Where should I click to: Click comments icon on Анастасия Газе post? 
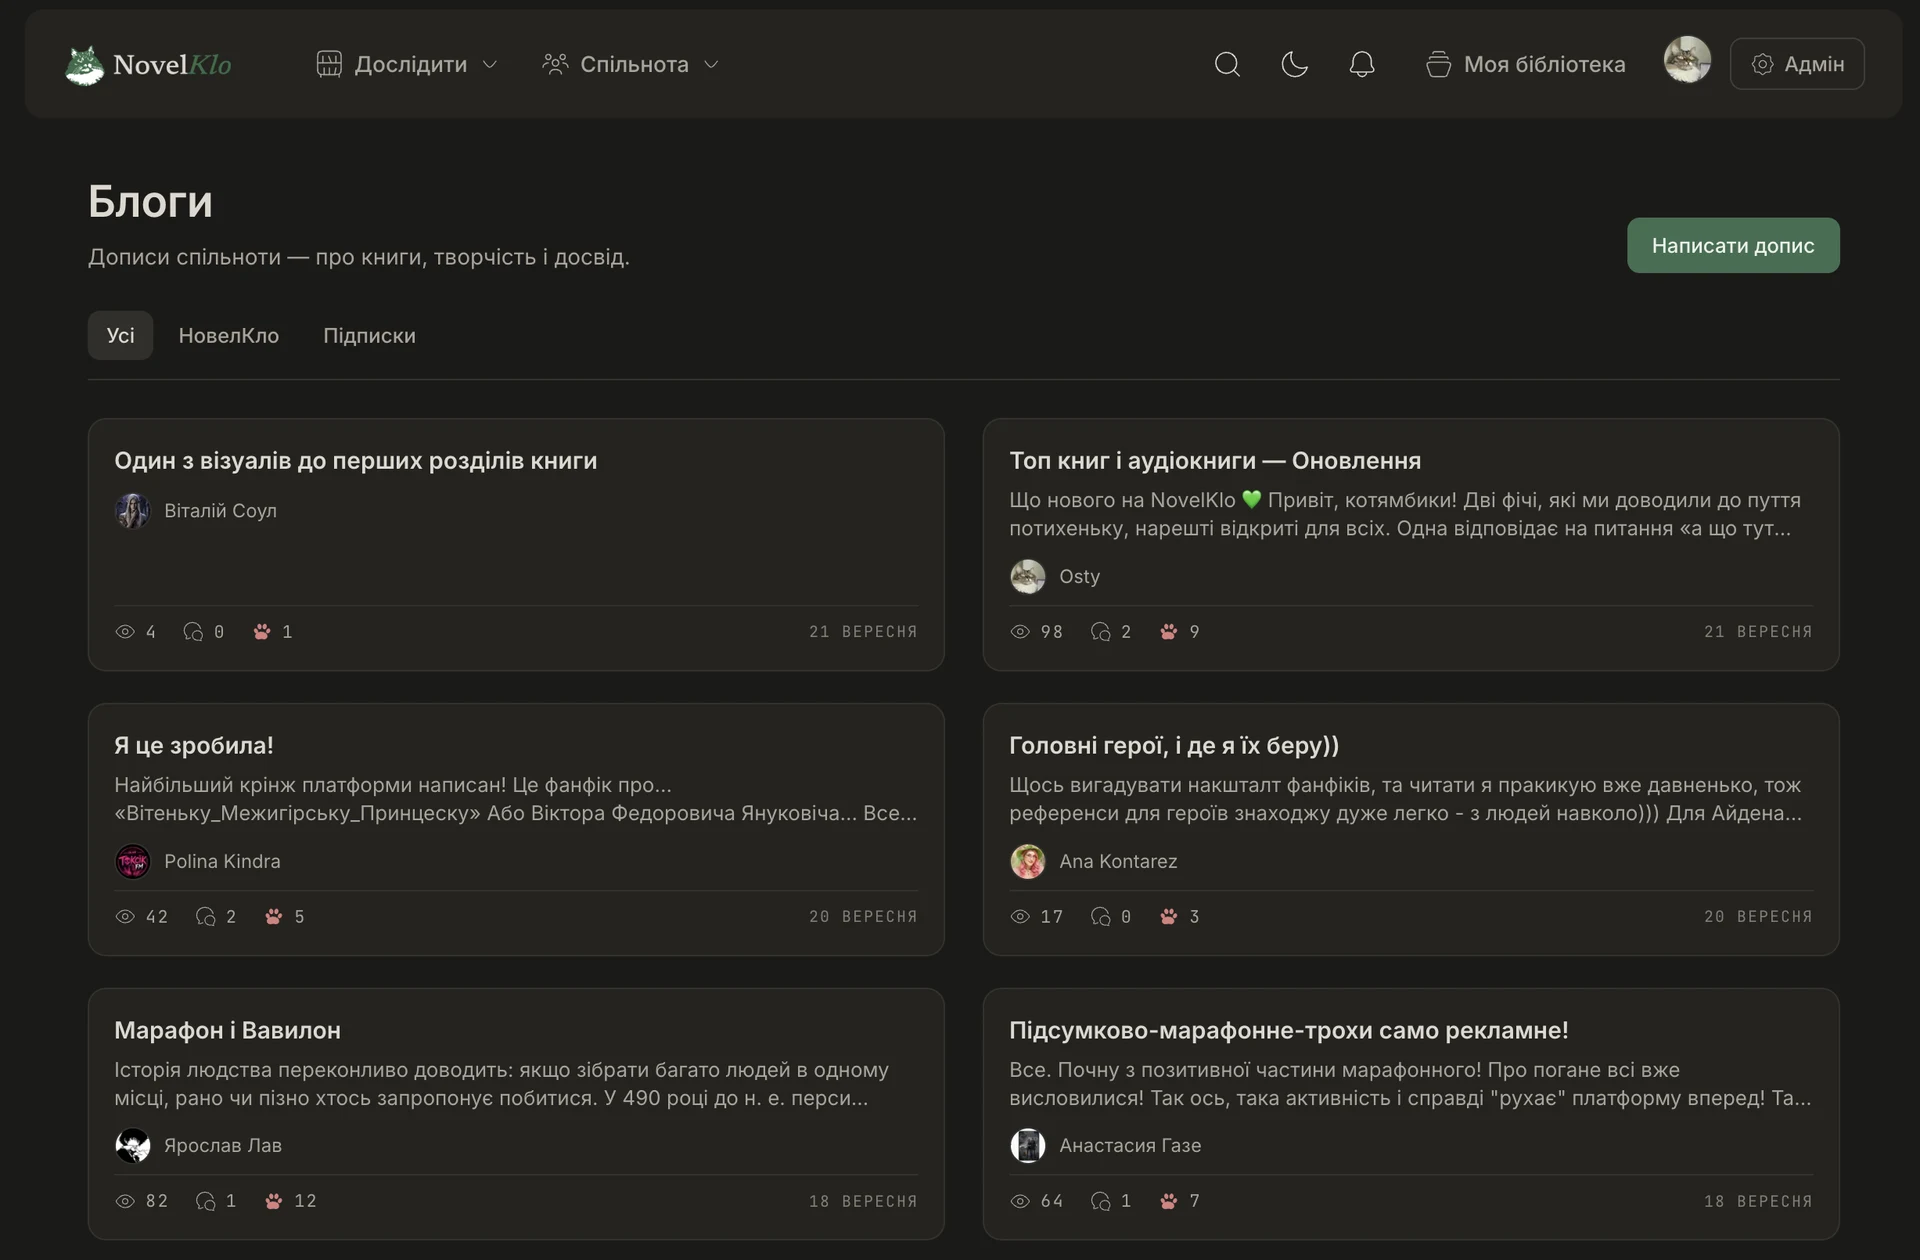pos(1100,1201)
